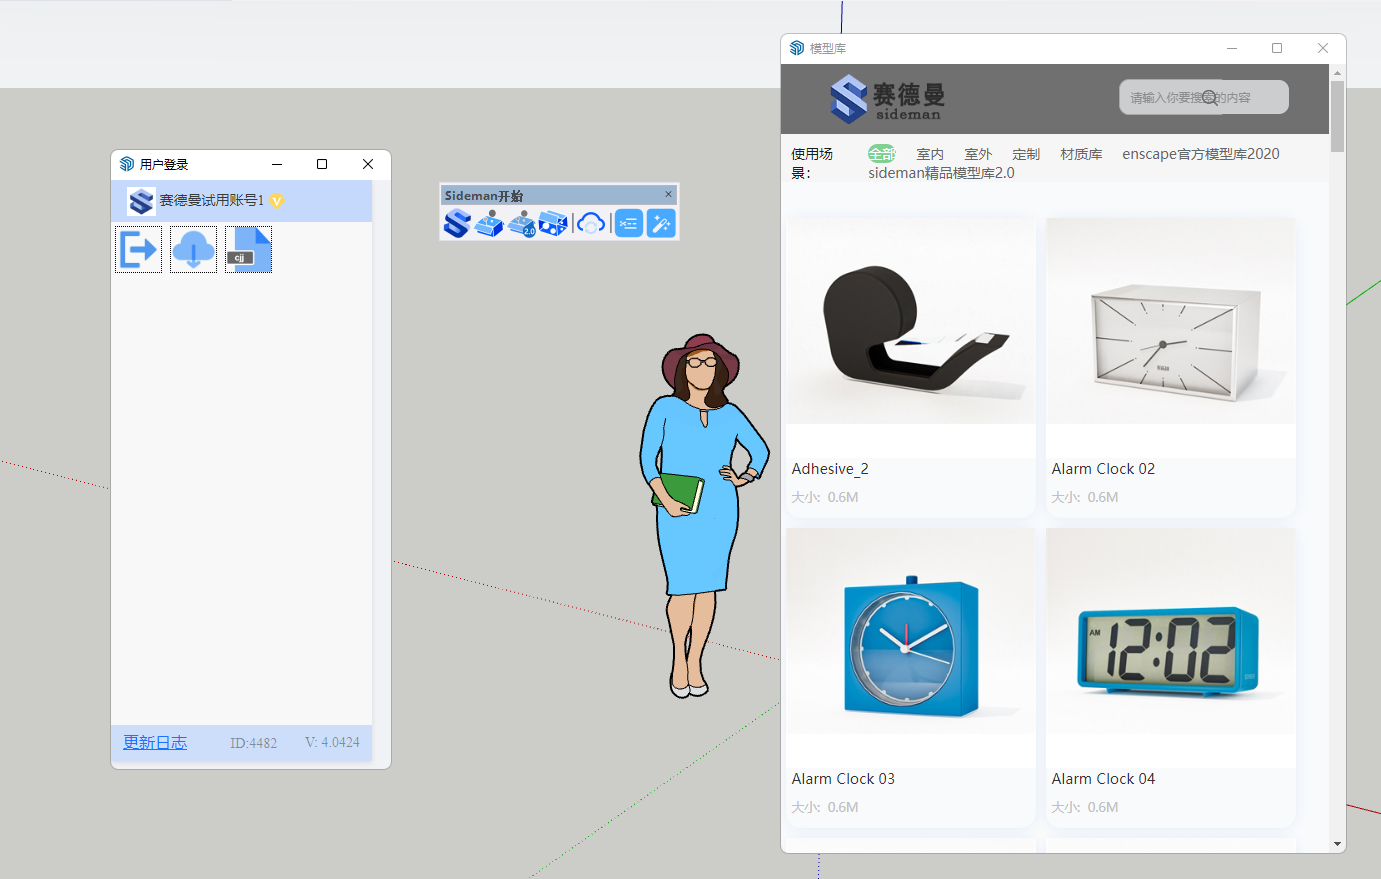Click the sideman精品模型库2.0 filter
The width and height of the screenshot is (1381, 879).
coord(941,173)
